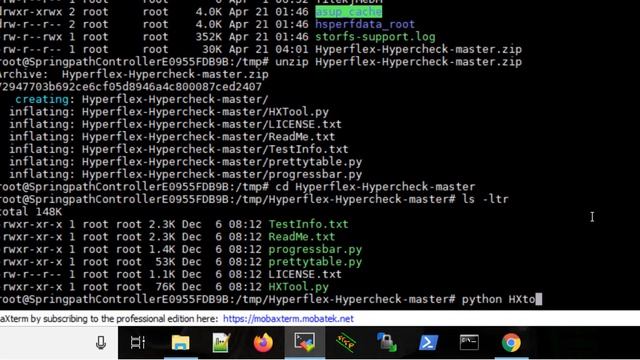Click green HXTool.py in the directory listing
The height and width of the screenshot is (360, 640).
coord(298,287)
